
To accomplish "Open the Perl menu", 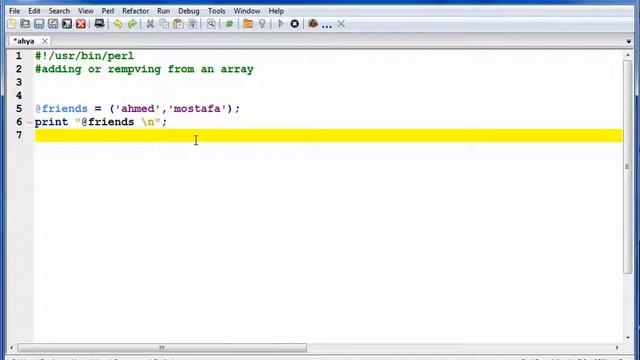I will (x=108, y=11).
